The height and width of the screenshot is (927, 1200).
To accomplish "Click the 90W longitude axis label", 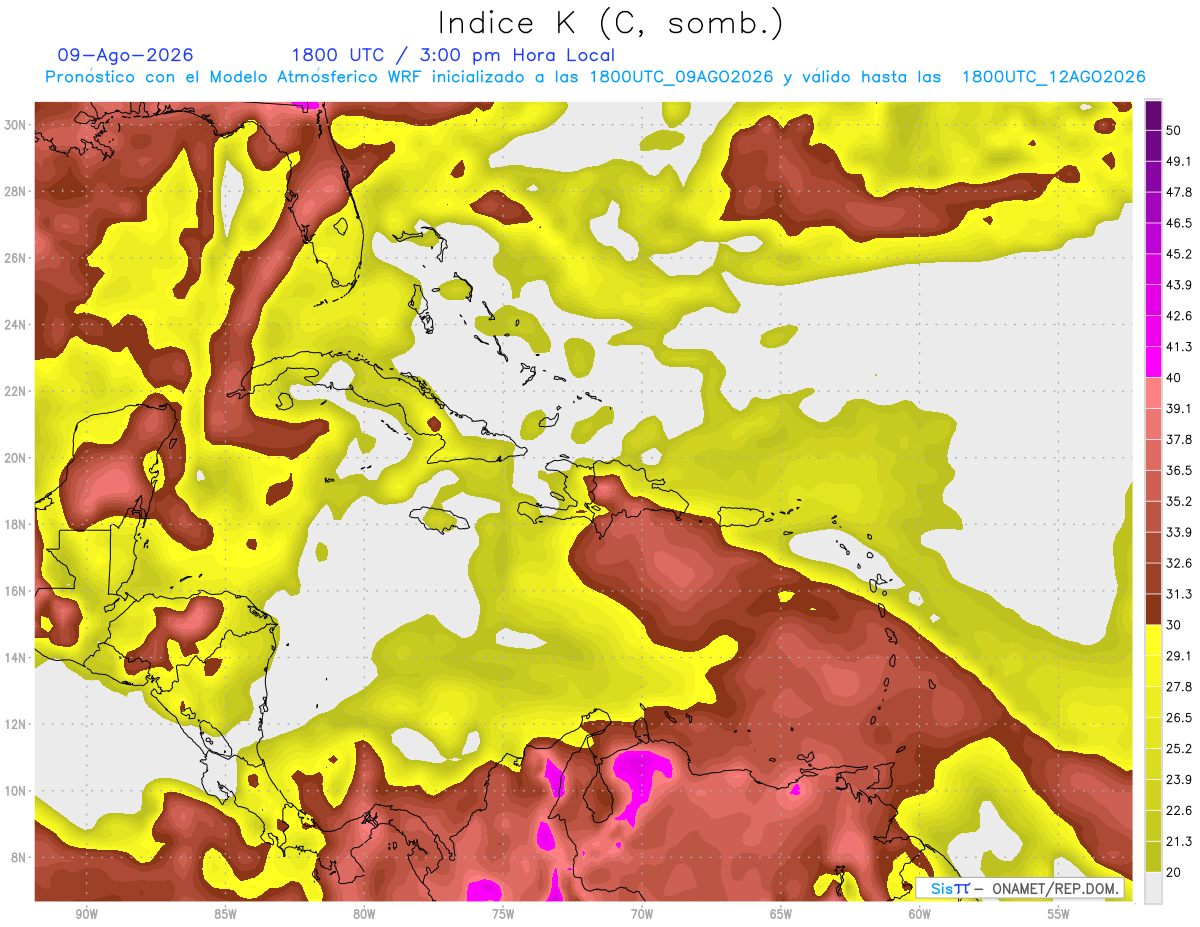I will pos(86,915).
